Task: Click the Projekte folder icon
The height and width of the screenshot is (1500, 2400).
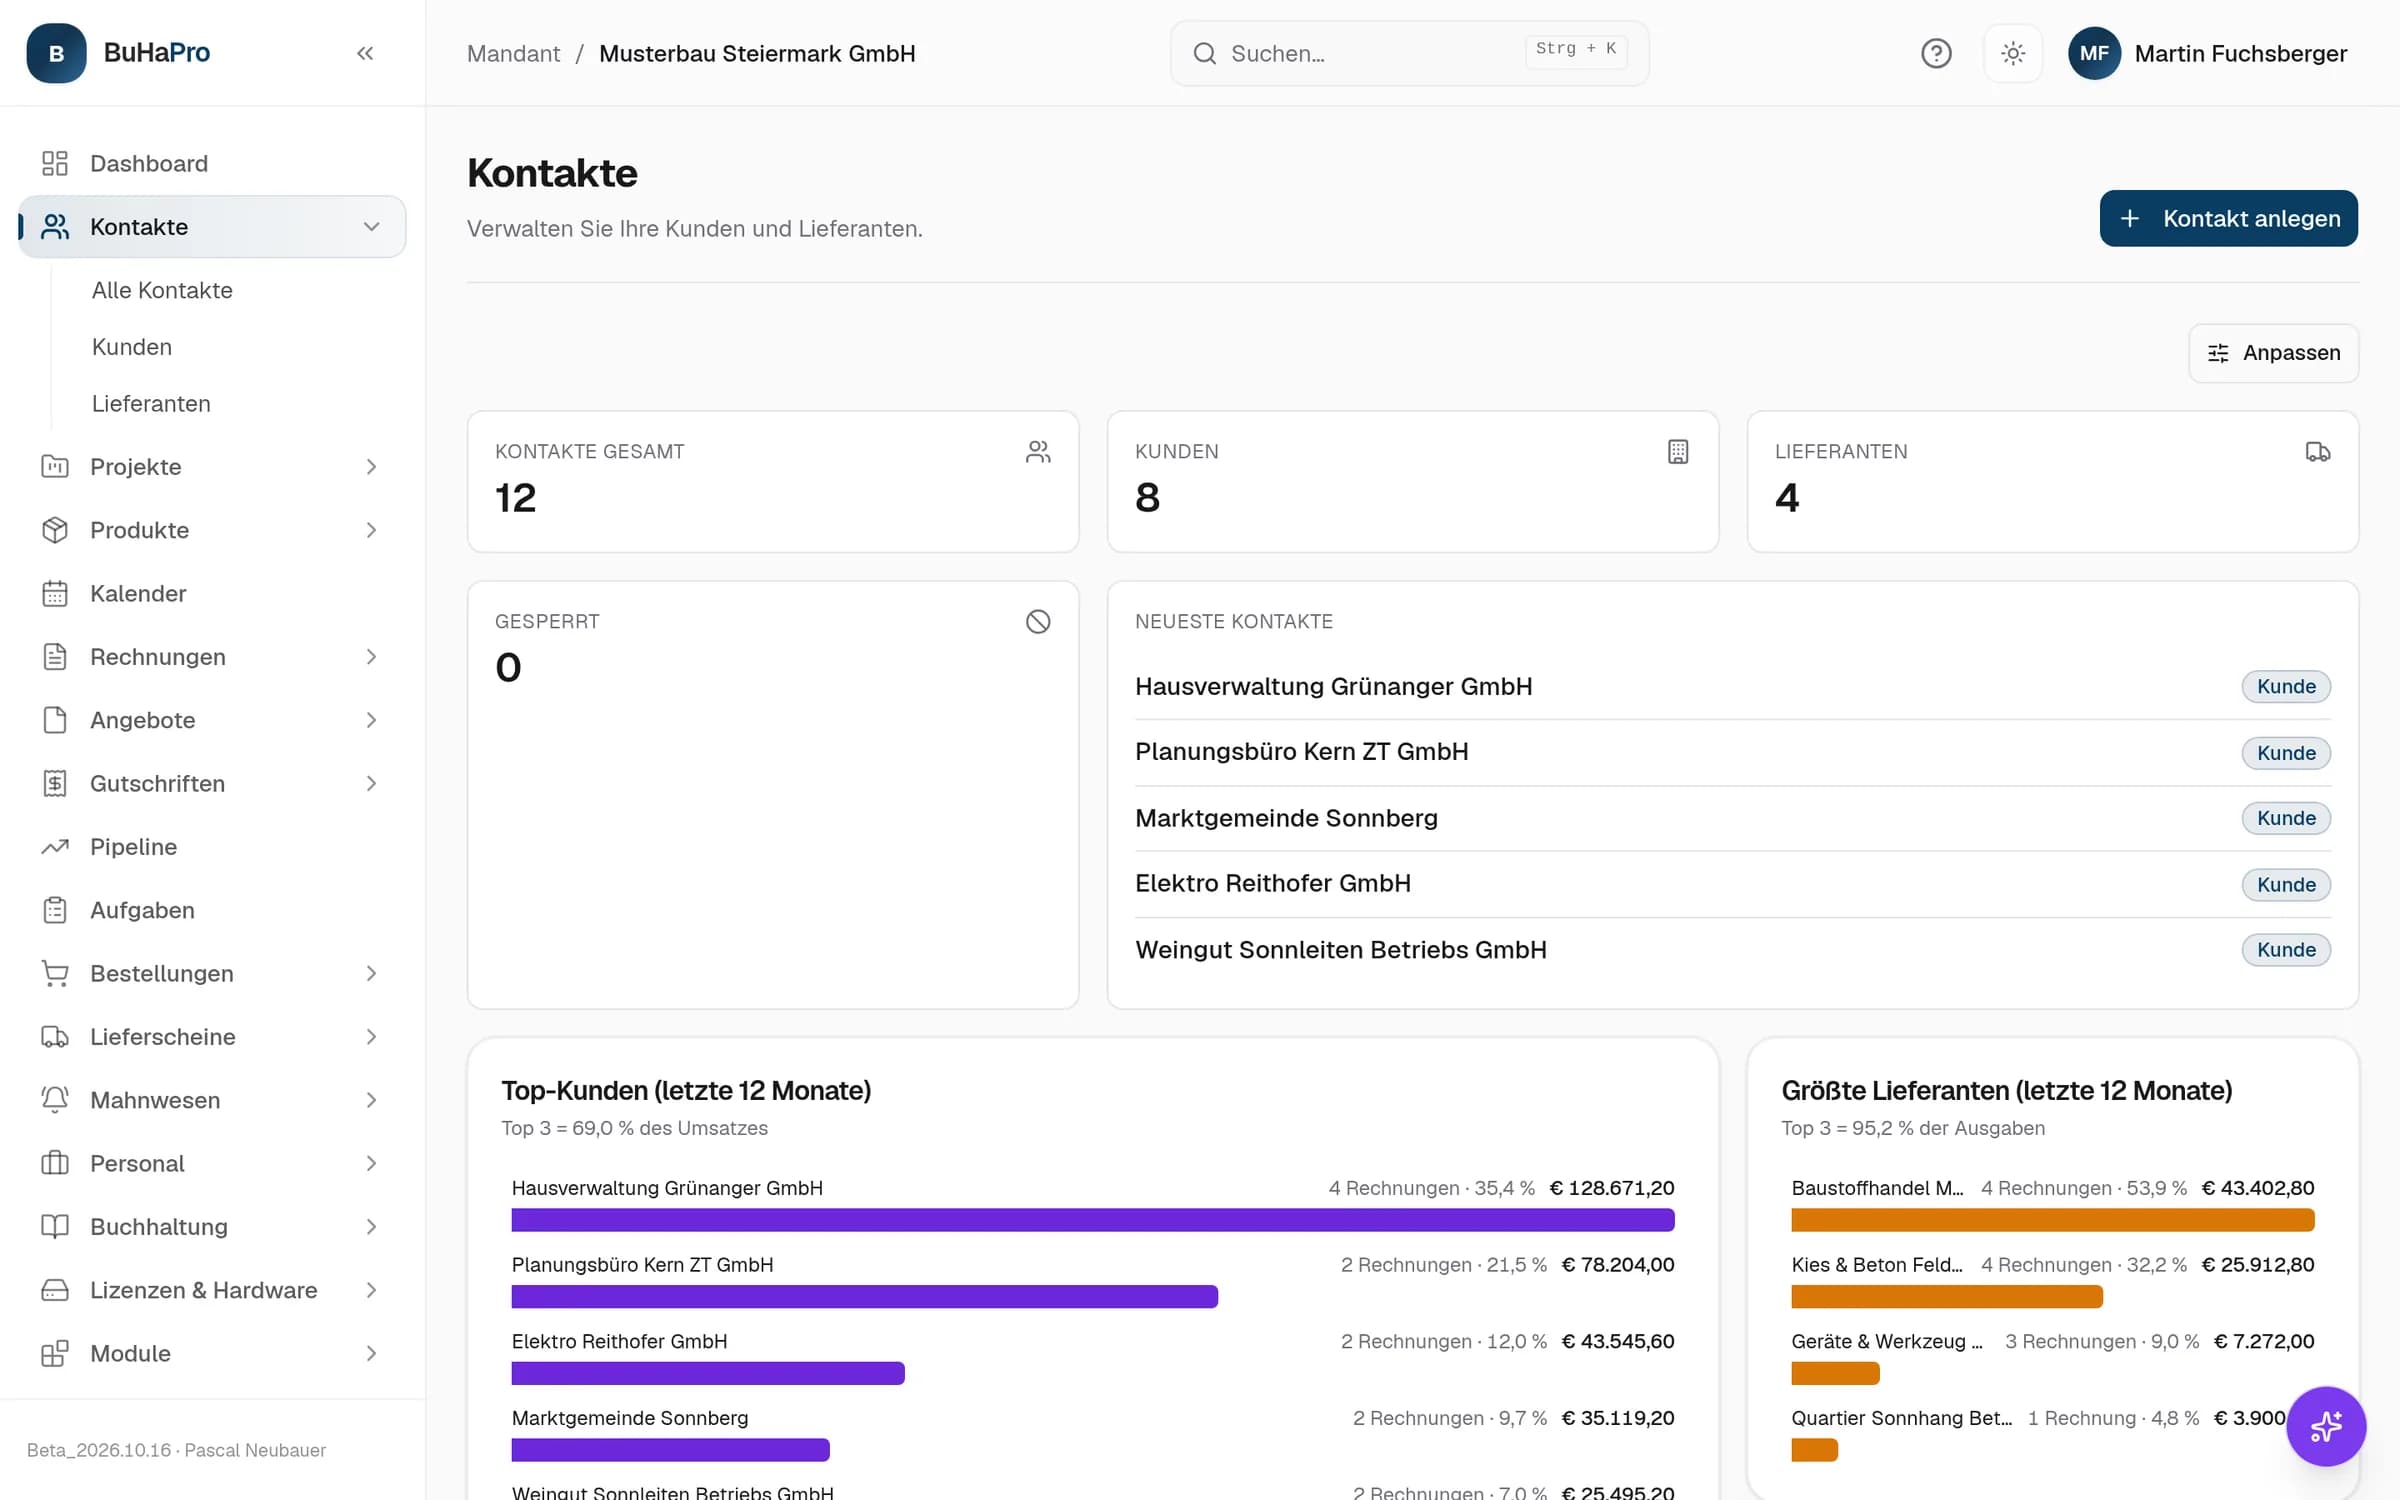Action: point(55,466)
